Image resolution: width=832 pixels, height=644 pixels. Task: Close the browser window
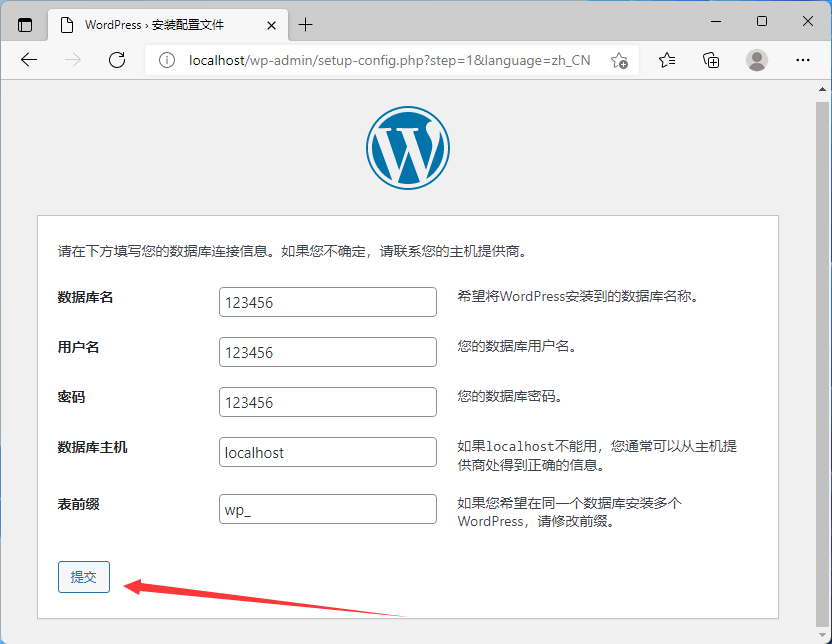point(808,21)
